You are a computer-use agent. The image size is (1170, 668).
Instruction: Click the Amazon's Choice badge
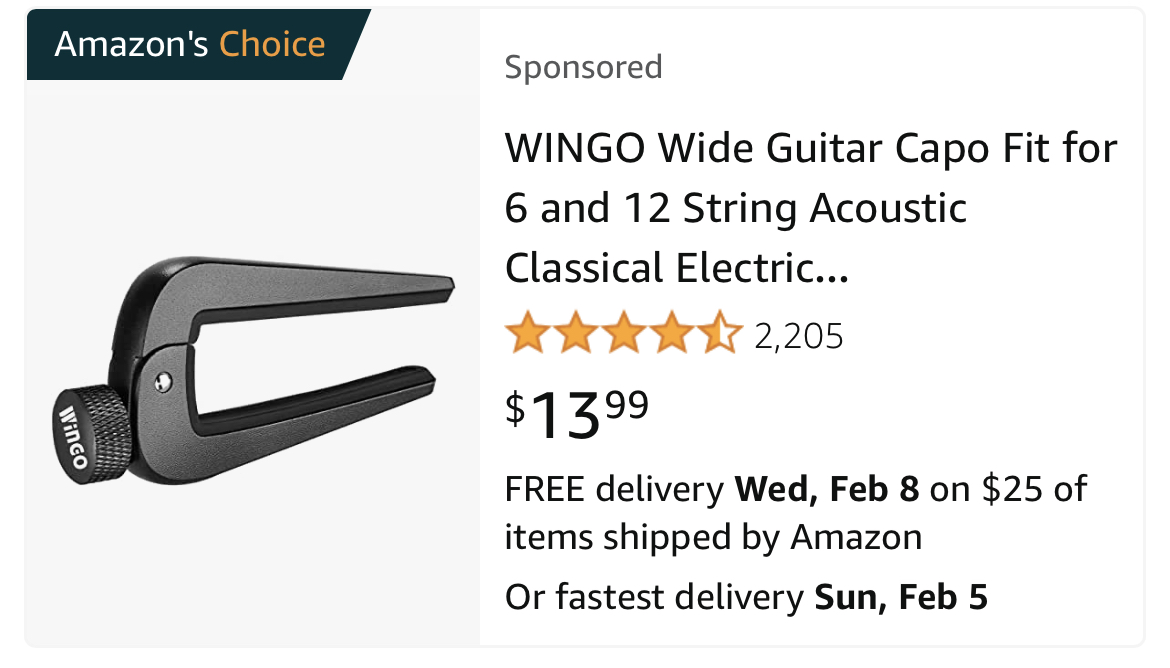(190, 44)
